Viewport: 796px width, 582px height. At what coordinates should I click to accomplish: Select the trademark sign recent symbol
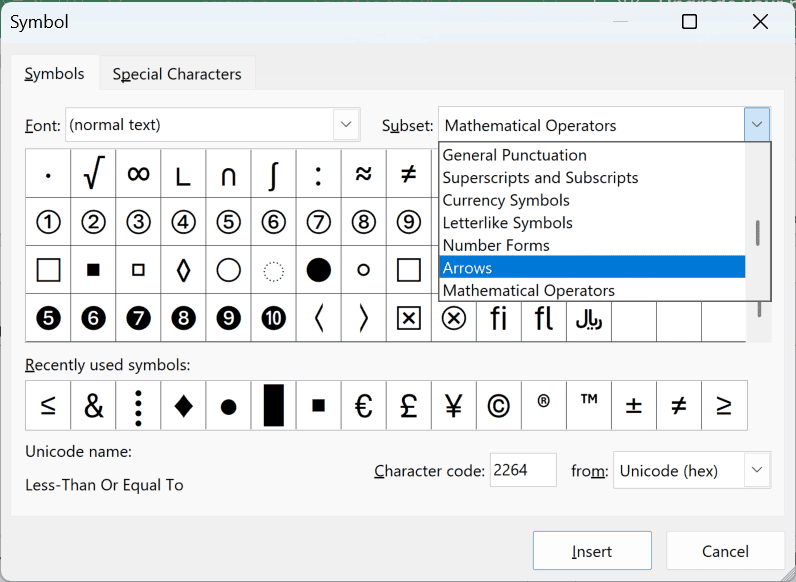(589, 405)
